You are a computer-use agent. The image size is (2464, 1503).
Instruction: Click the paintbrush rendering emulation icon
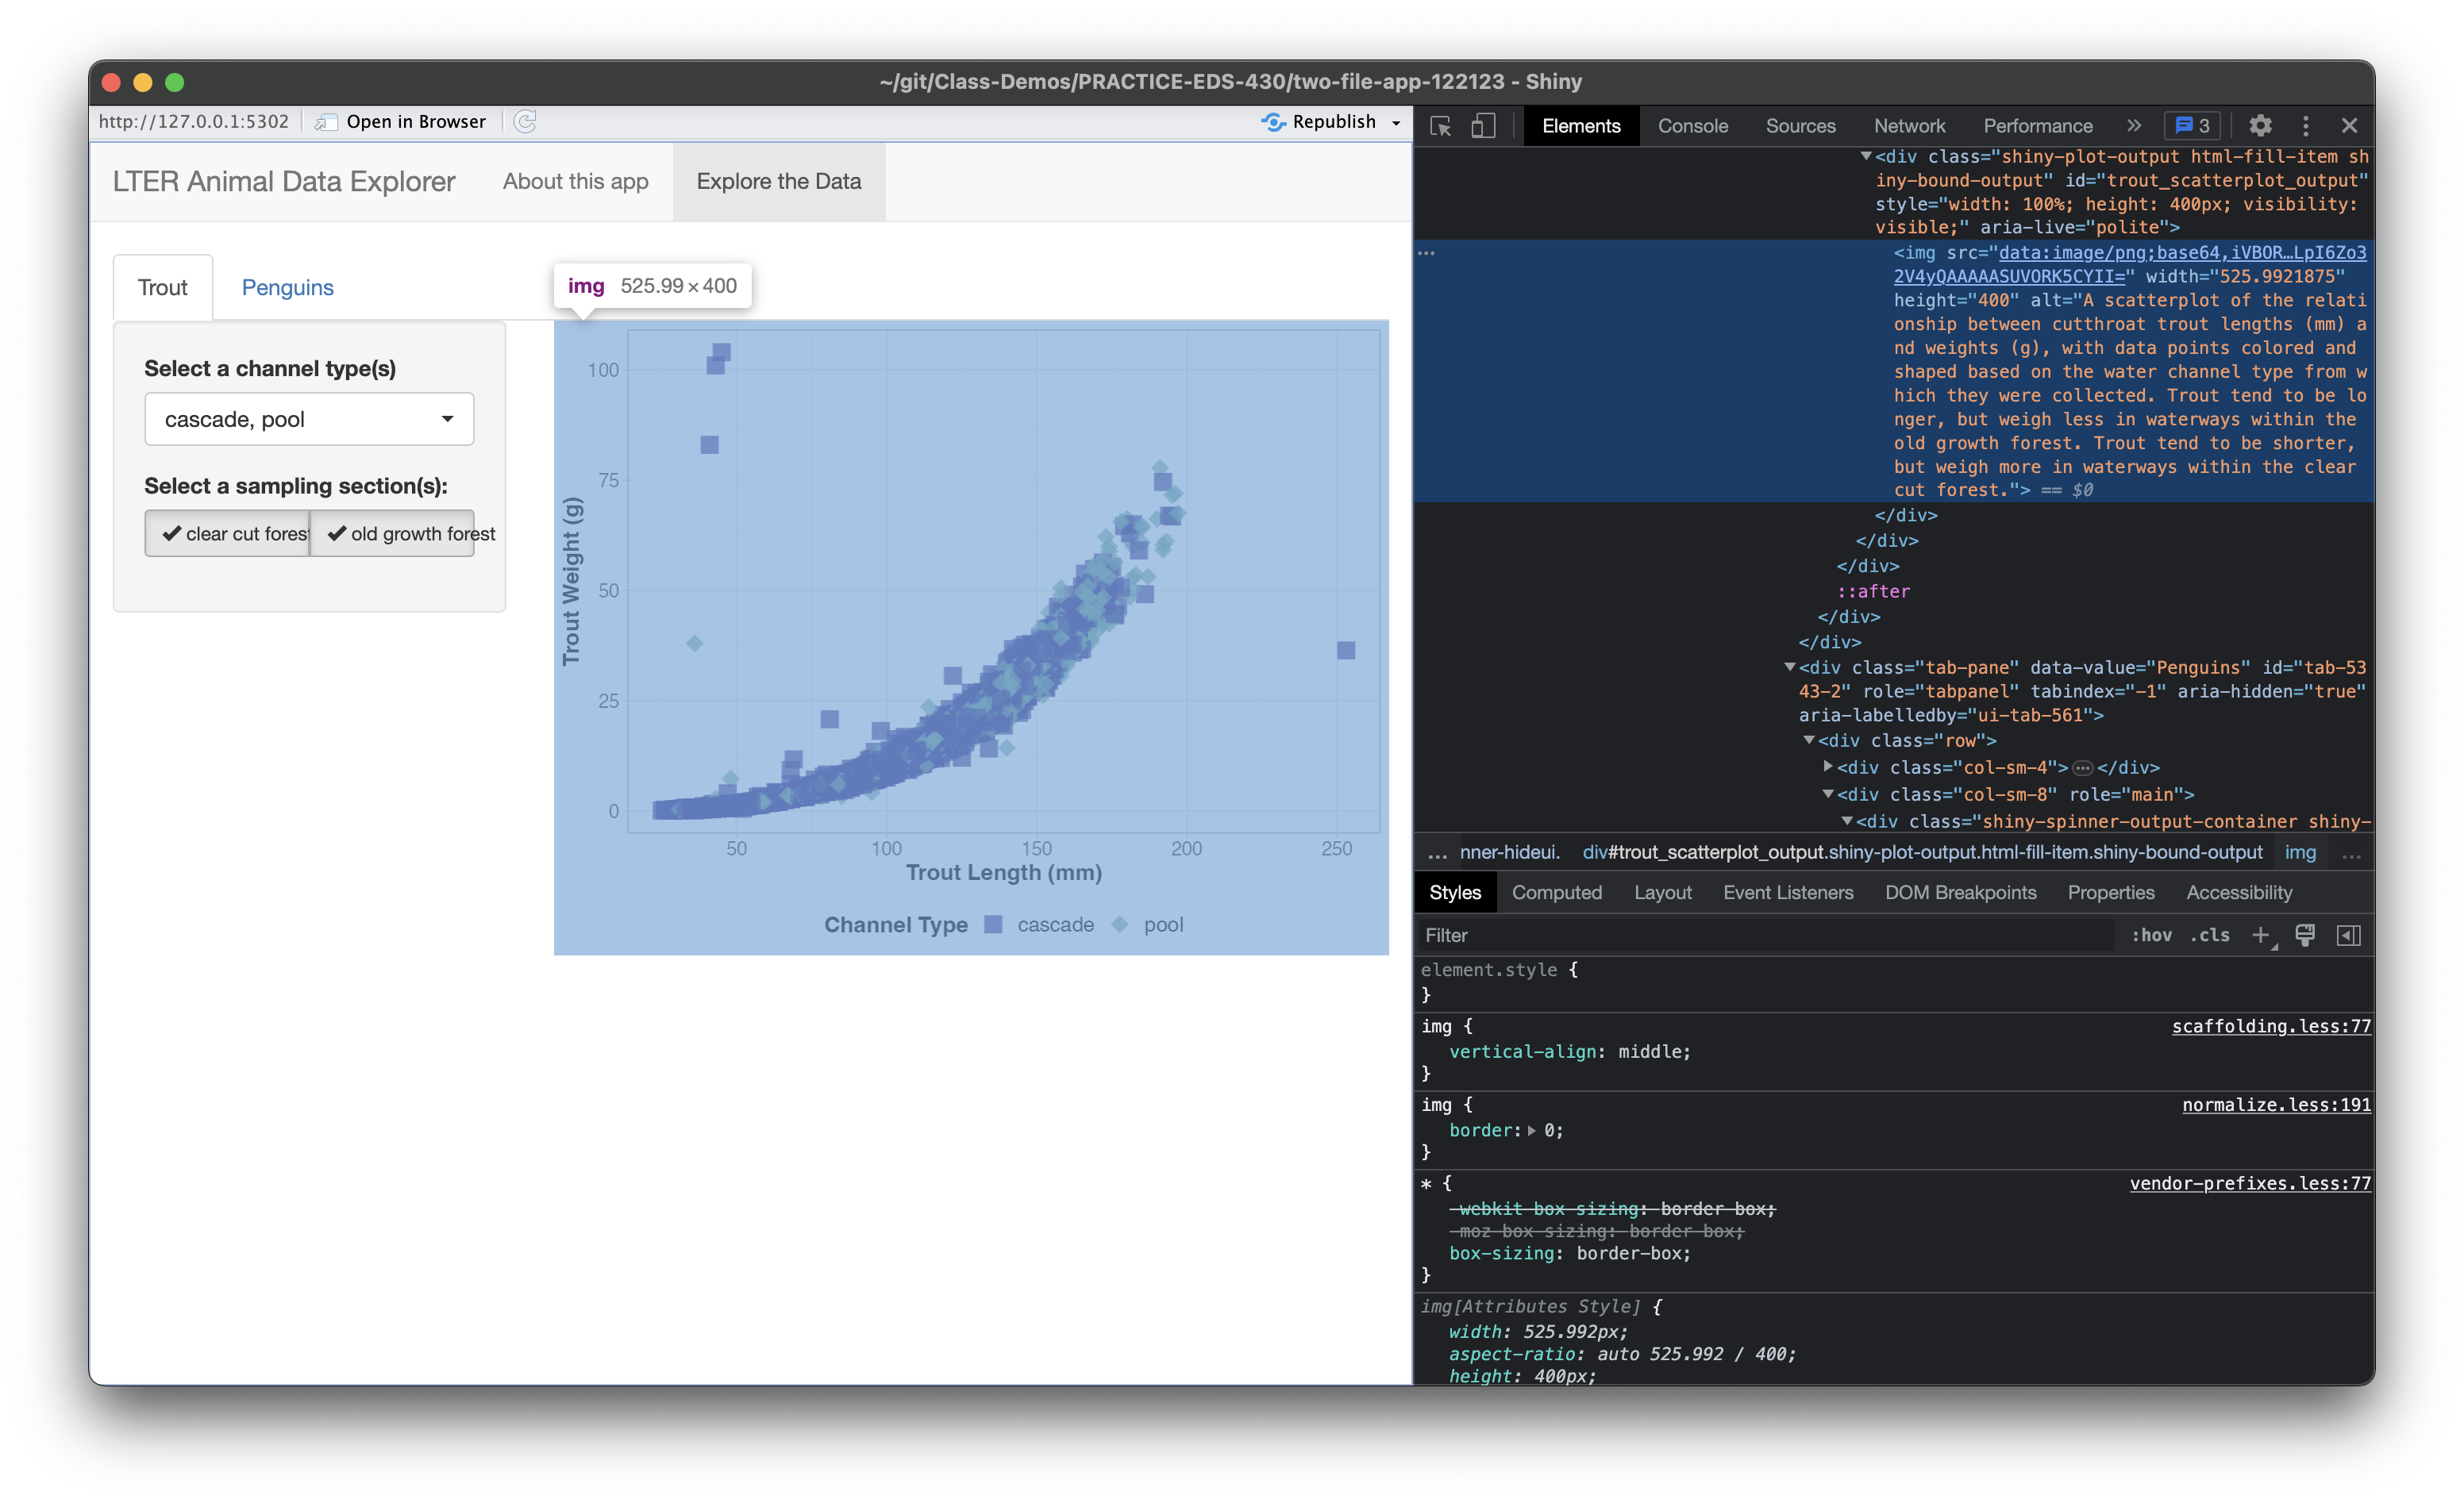(2304, 935)
